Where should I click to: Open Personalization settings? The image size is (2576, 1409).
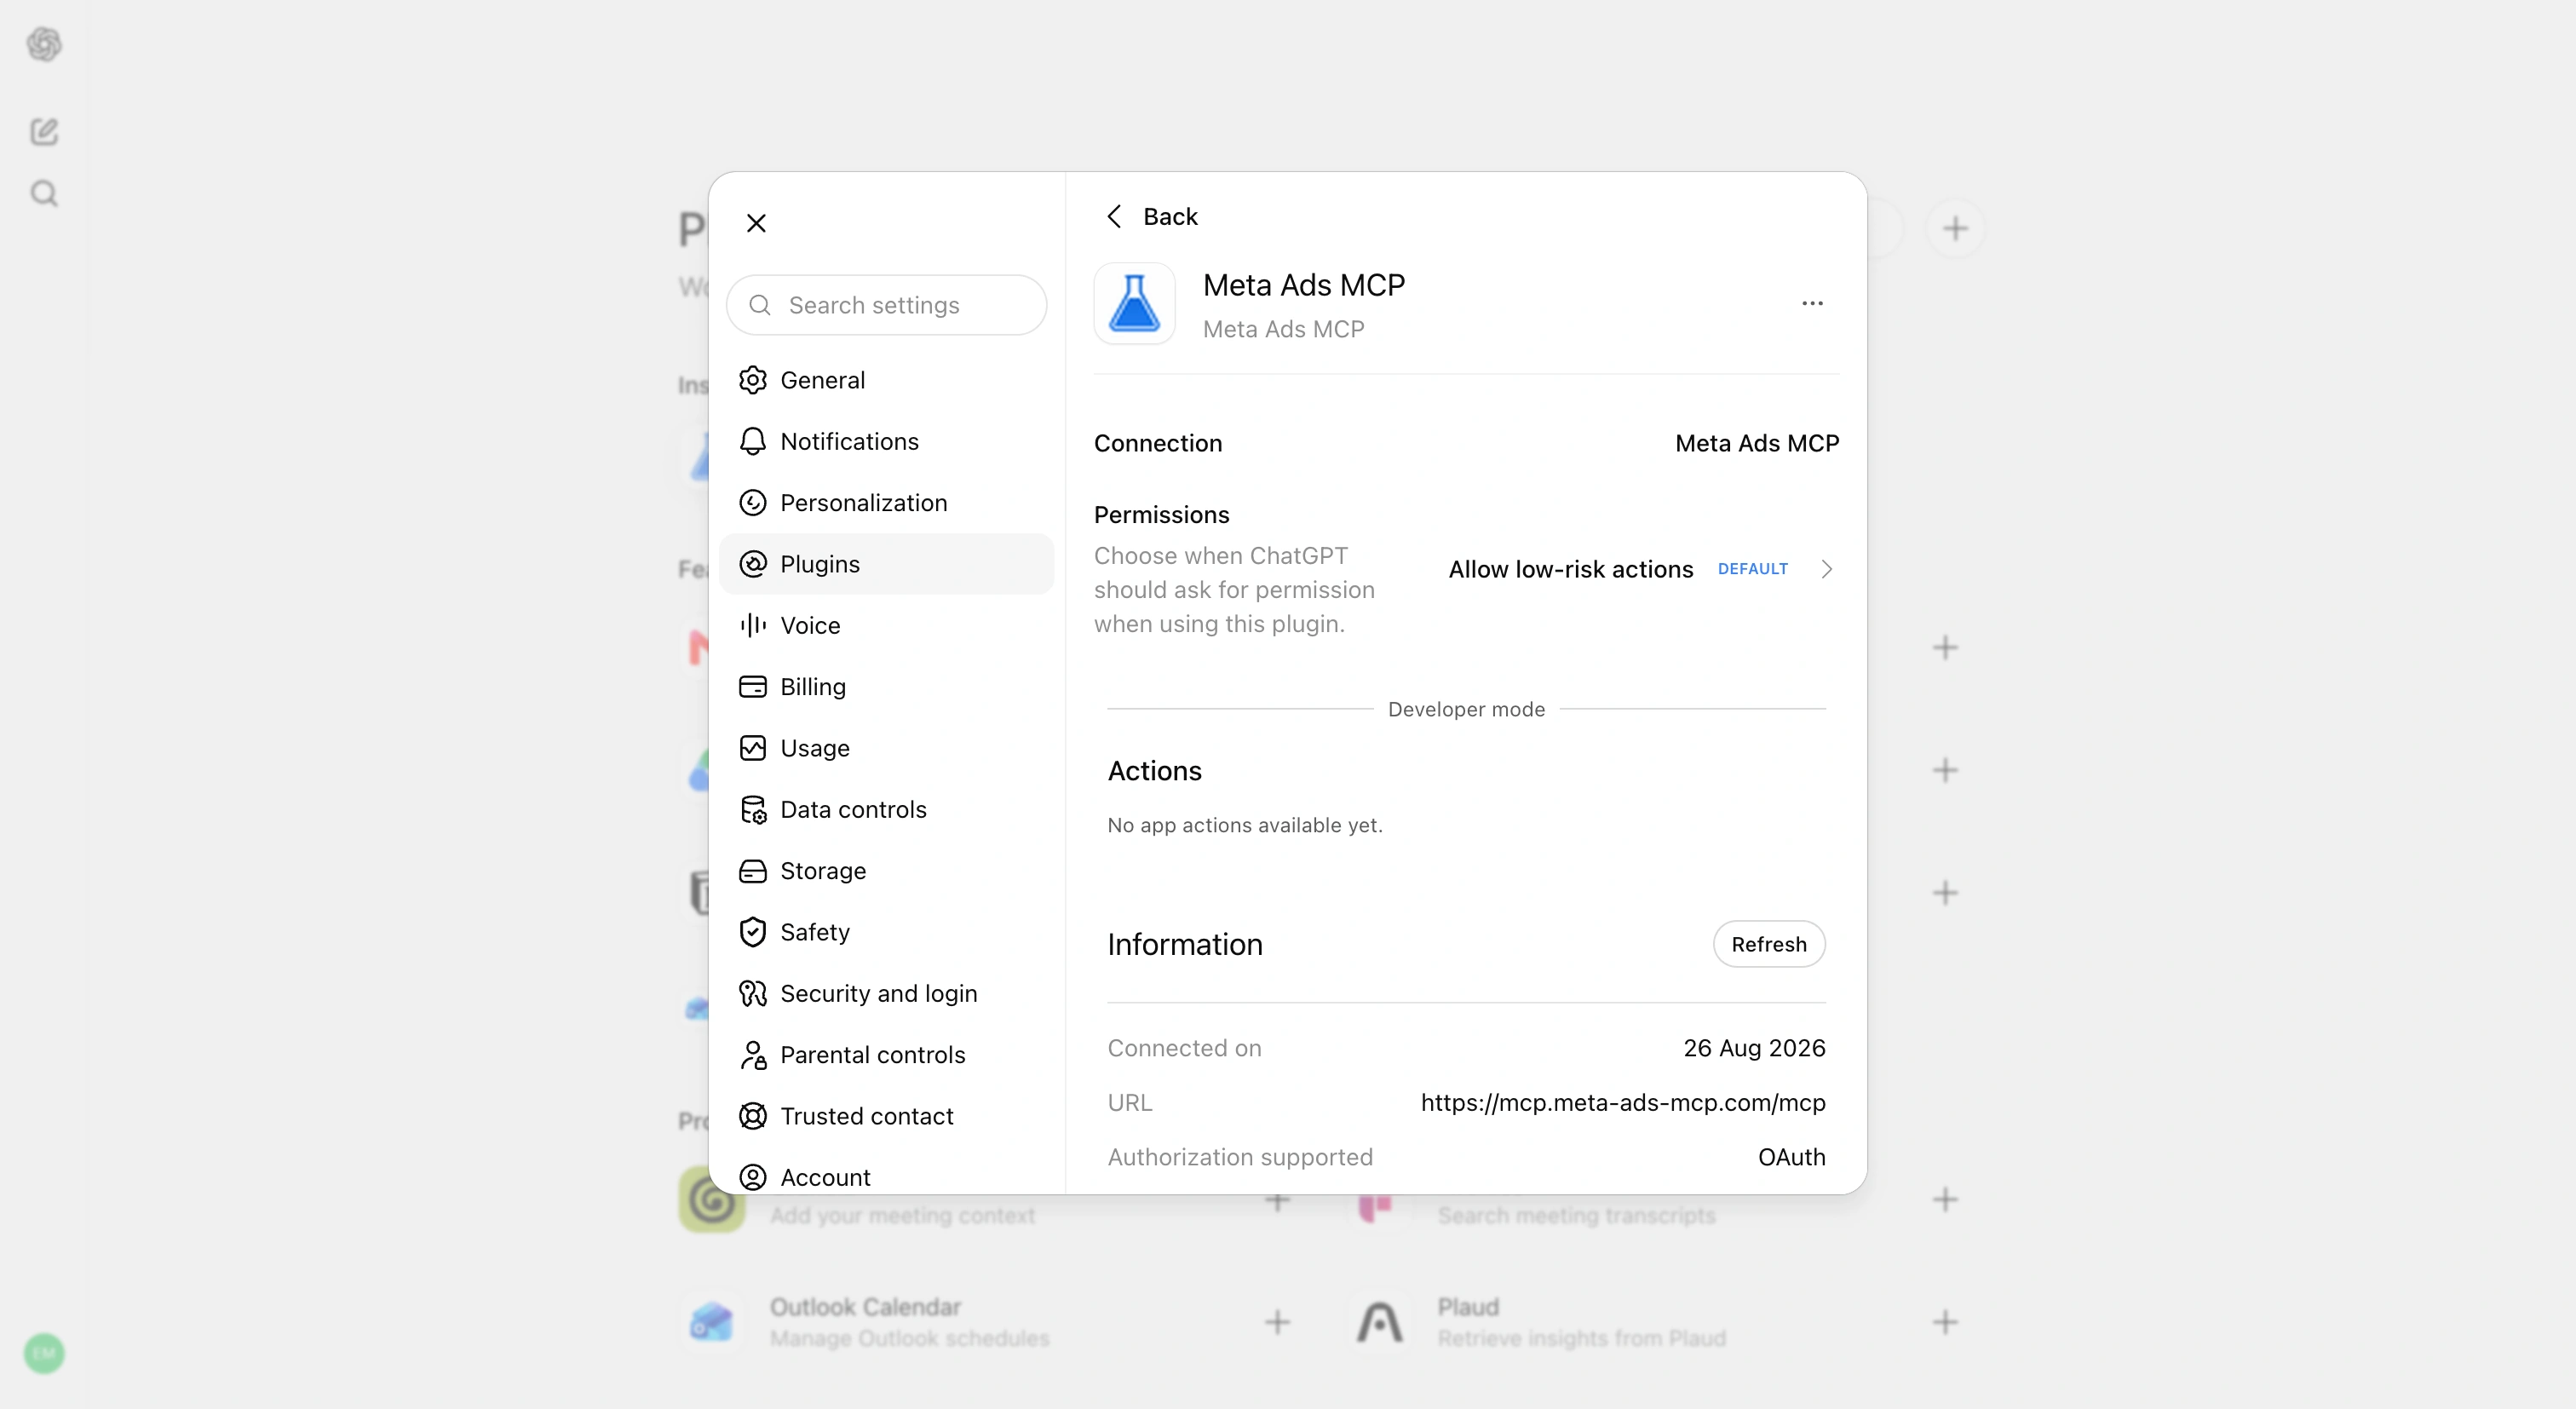[886, 503]
